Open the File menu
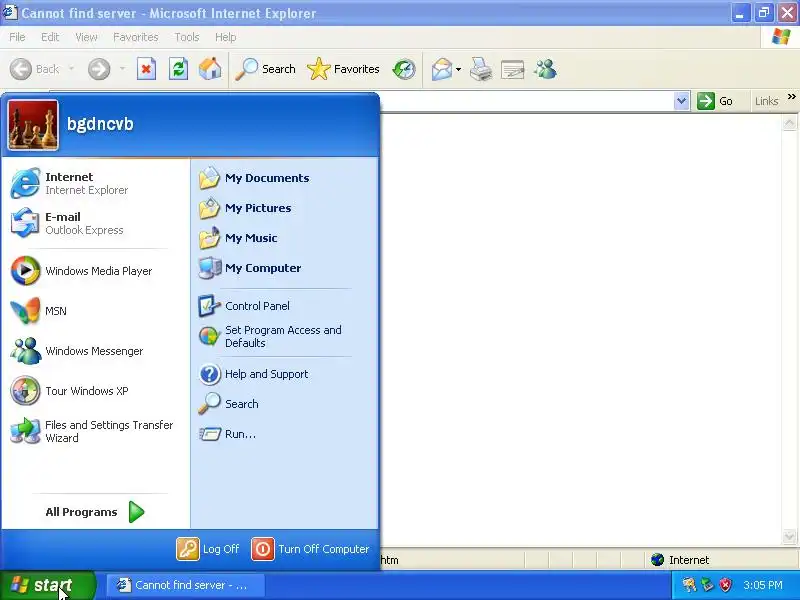The width and height of the screenshot is (800, 600). (x=17, y=37)
